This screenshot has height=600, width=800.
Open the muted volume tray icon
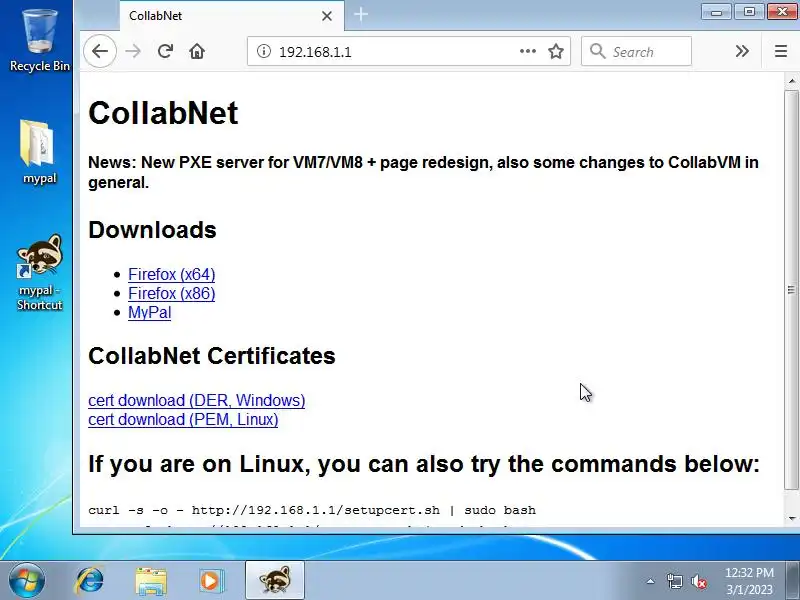coord(699,581)
